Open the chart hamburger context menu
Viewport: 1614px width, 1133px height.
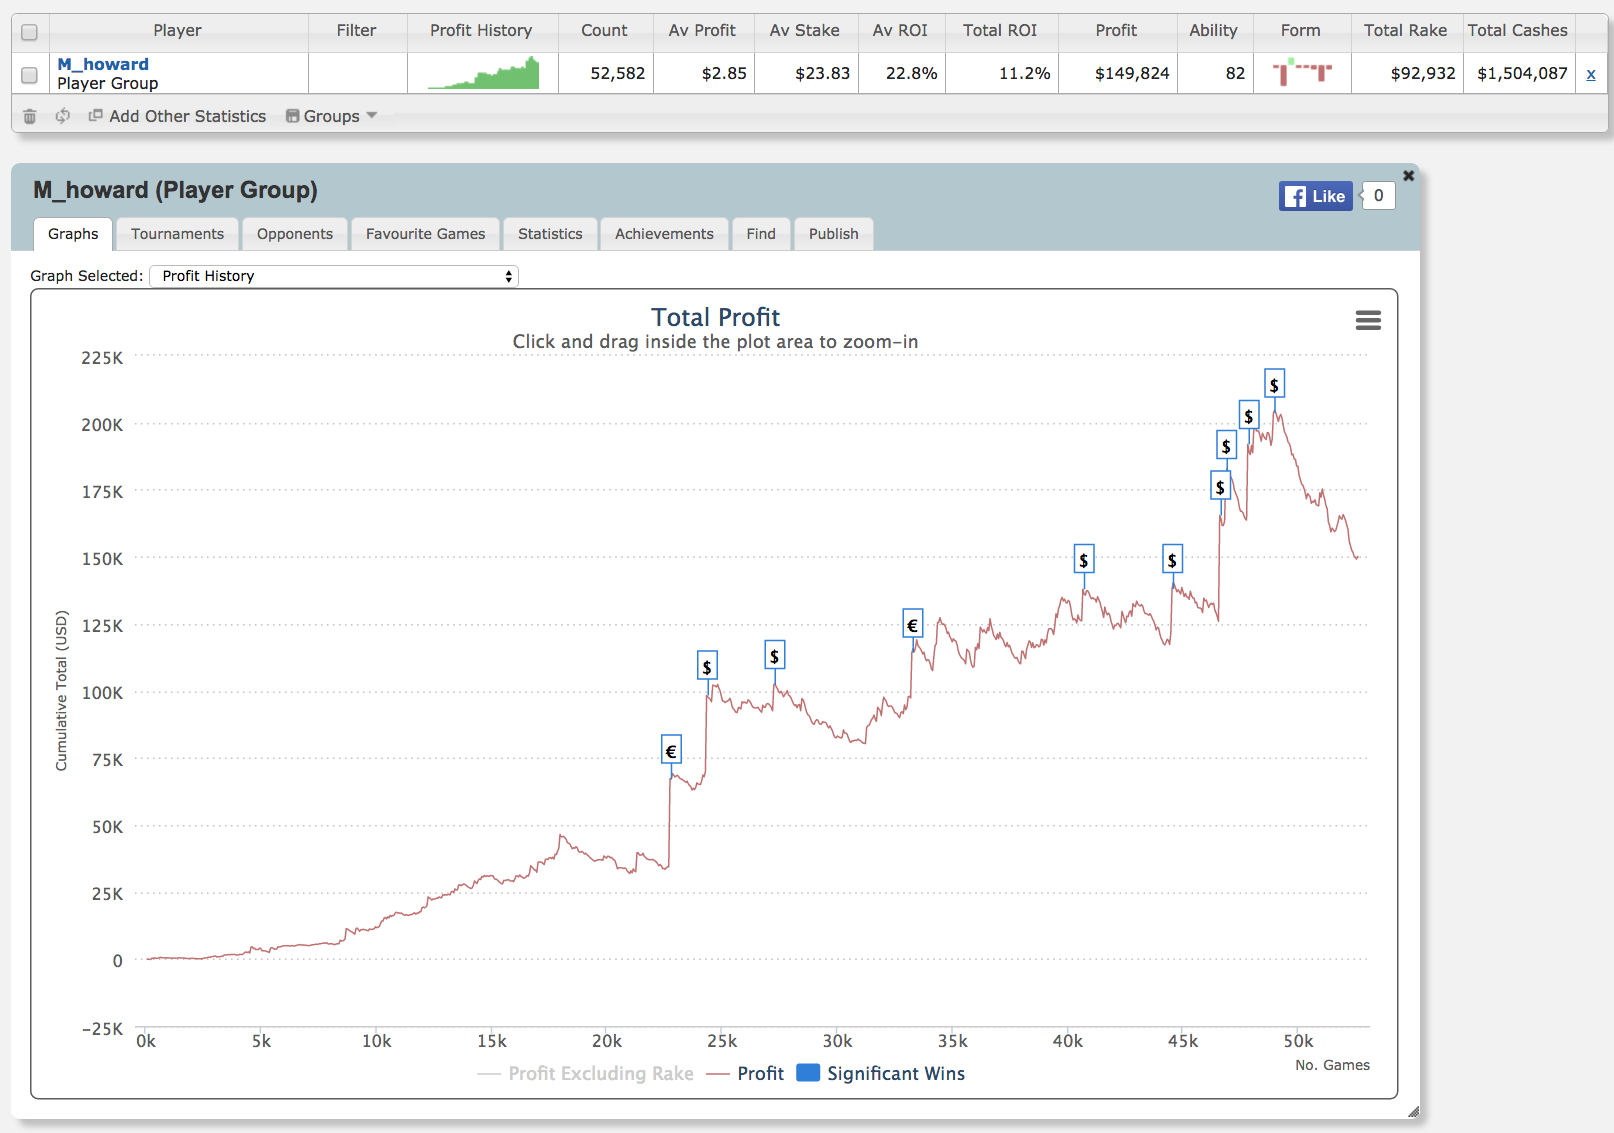pyautogui.click(x=1368, y=320)
